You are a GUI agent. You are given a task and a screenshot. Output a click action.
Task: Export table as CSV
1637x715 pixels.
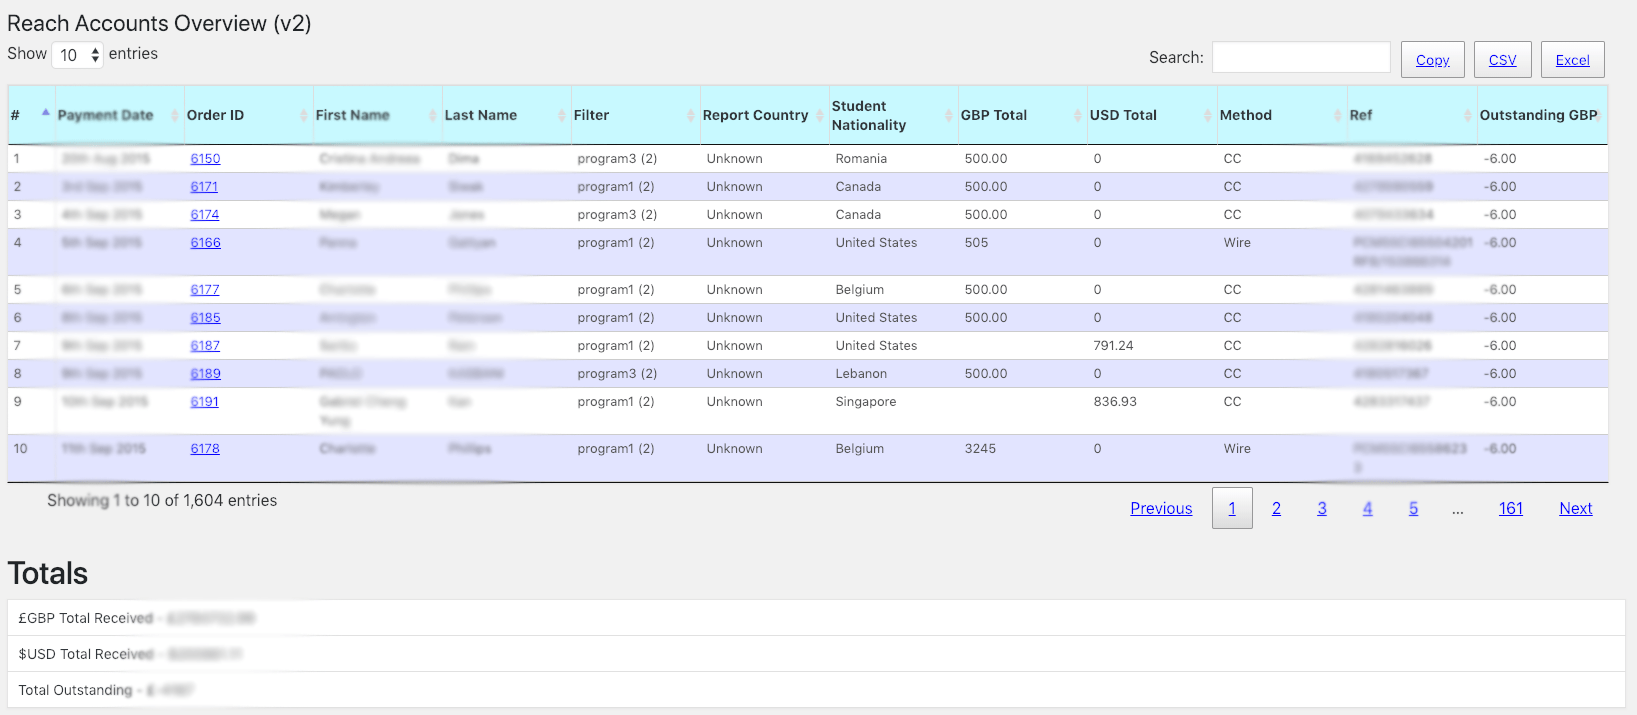coord(1502,60)
